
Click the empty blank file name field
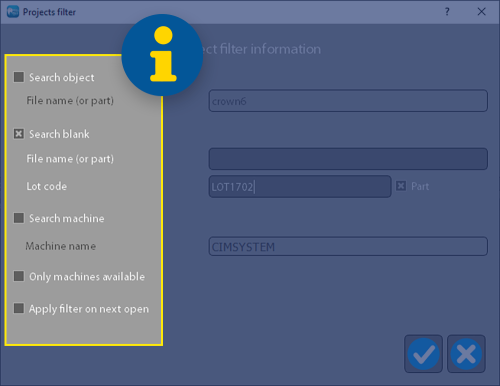click(x=348, y=159)
